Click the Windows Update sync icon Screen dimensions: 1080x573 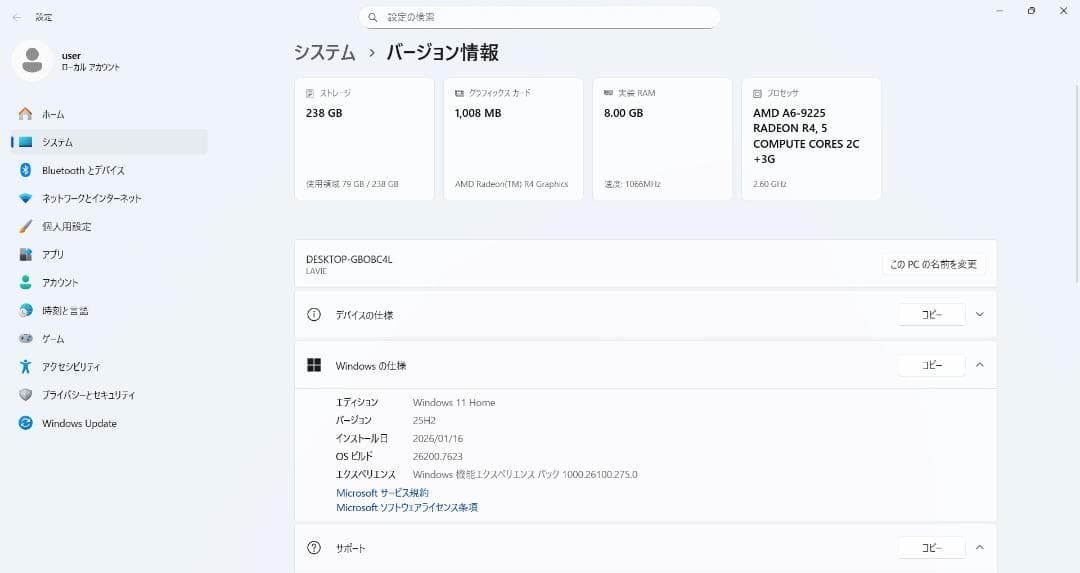point(25,423)
